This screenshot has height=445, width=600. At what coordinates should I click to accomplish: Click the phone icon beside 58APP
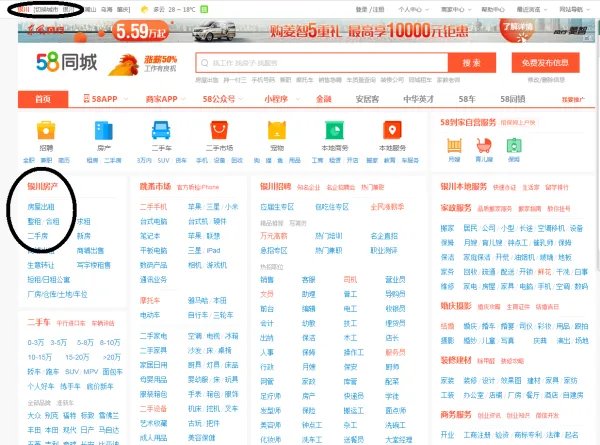click(86, 99)
